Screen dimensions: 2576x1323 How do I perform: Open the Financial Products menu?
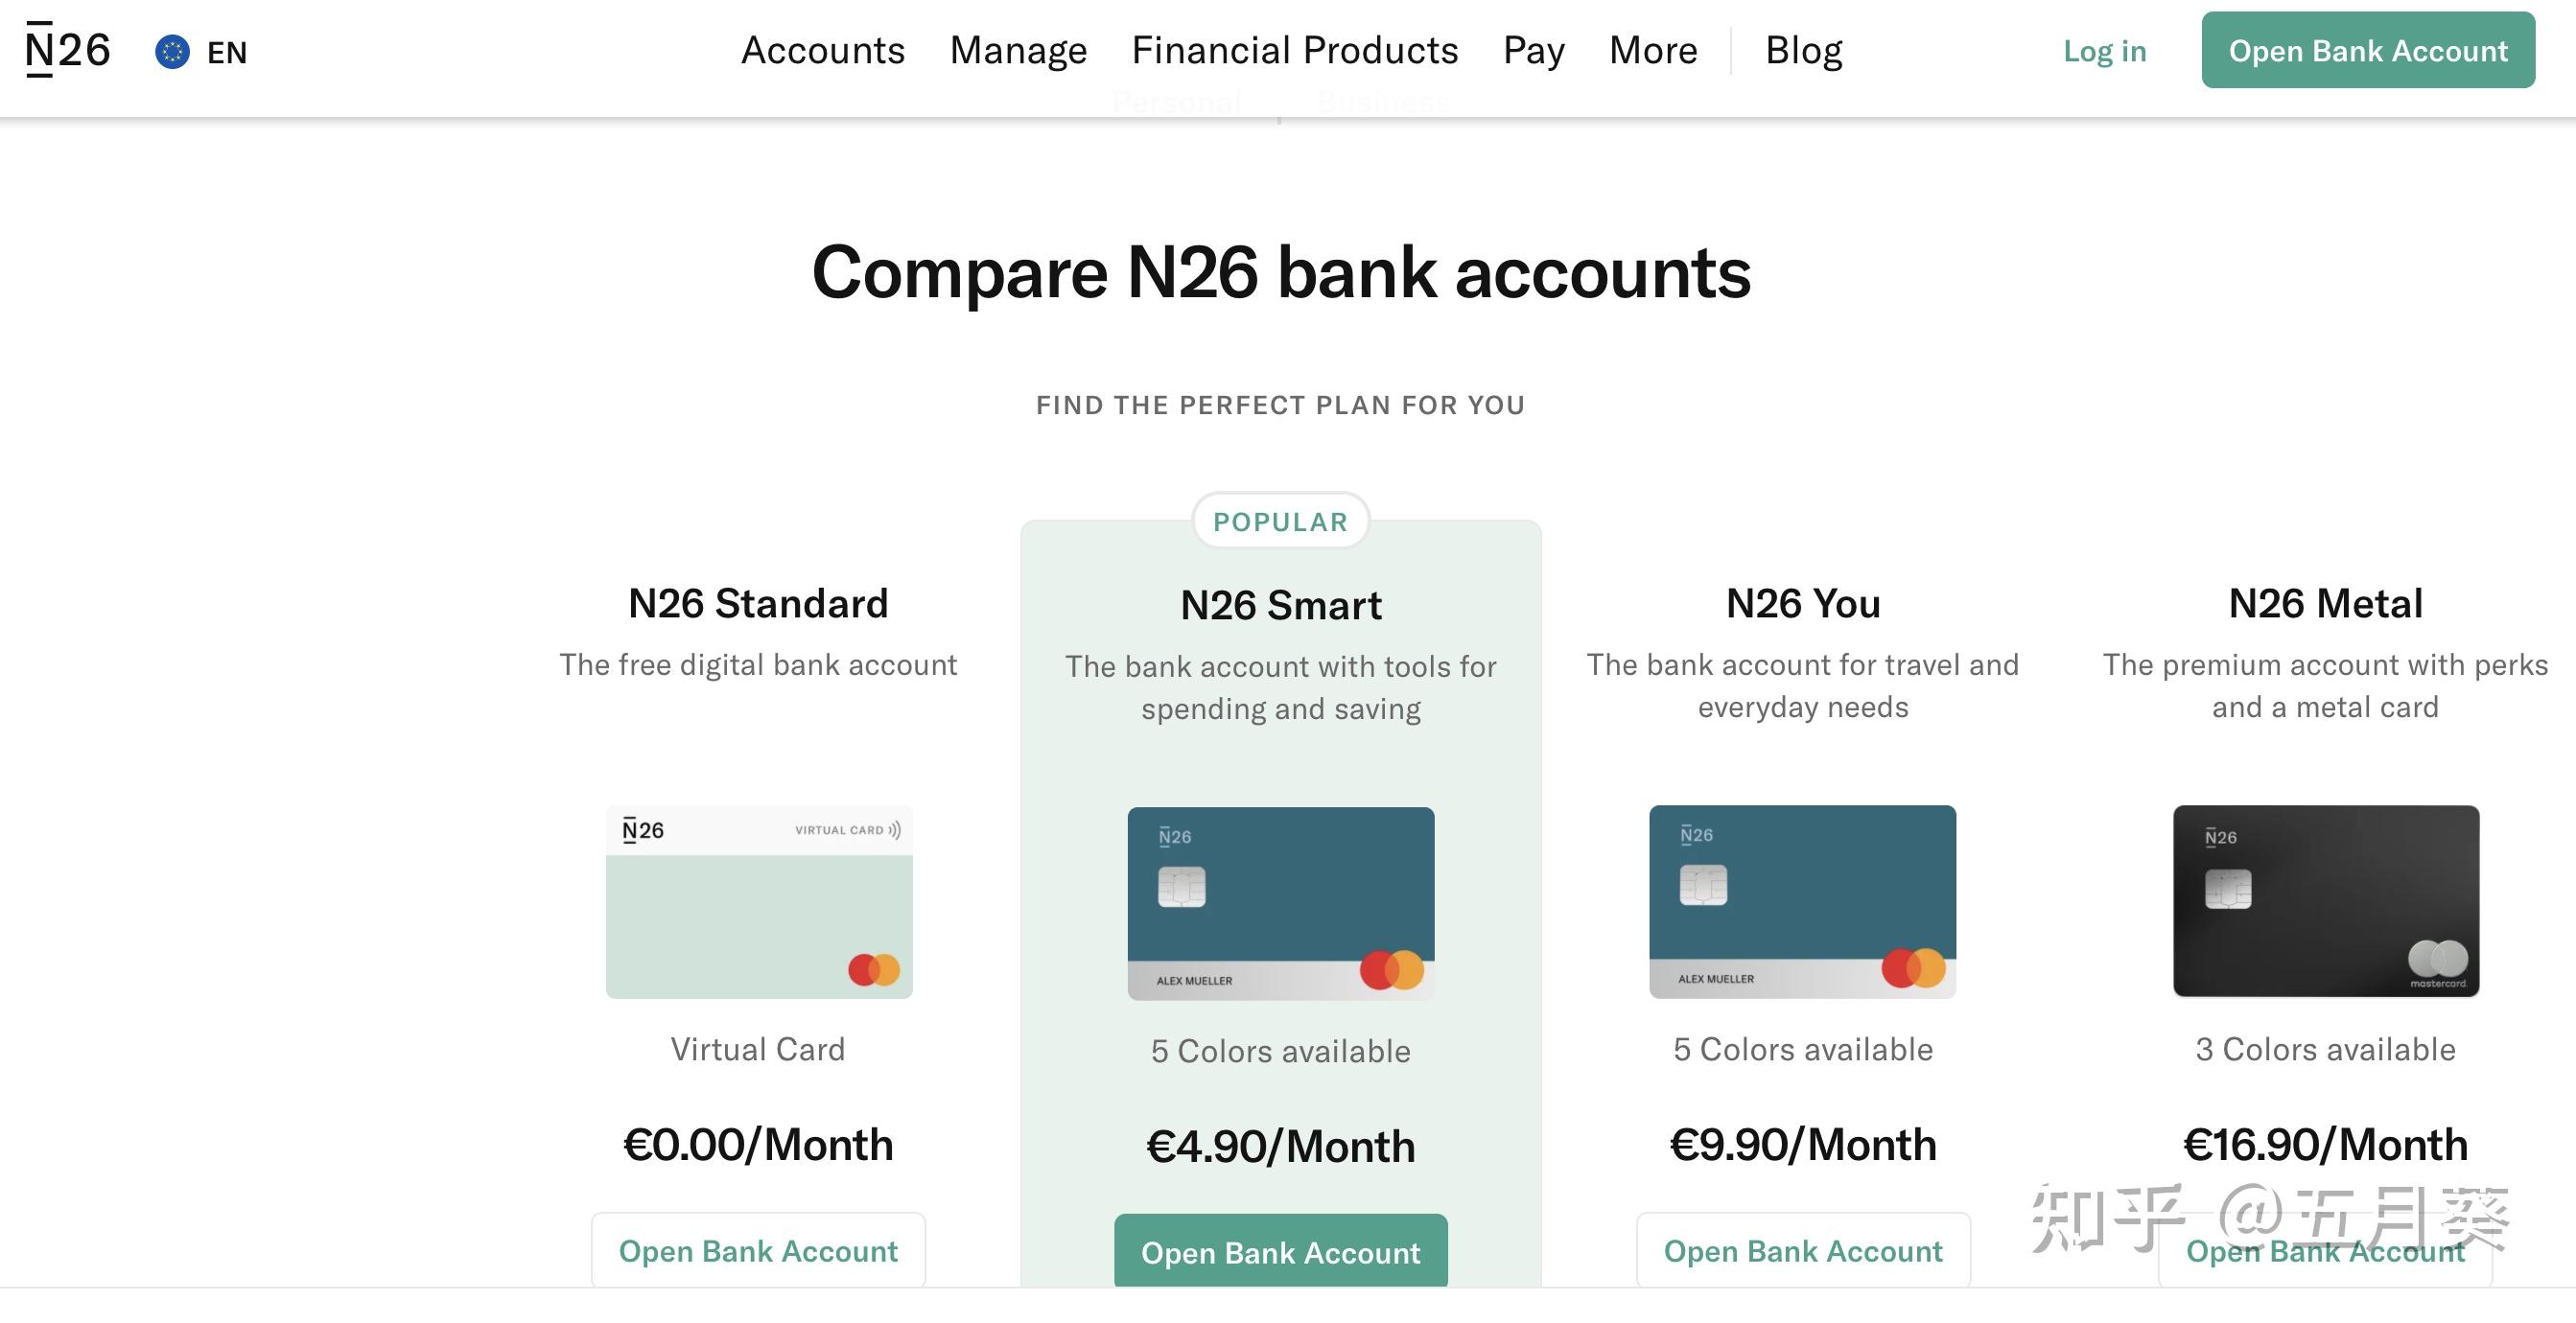click(1294, 50)
